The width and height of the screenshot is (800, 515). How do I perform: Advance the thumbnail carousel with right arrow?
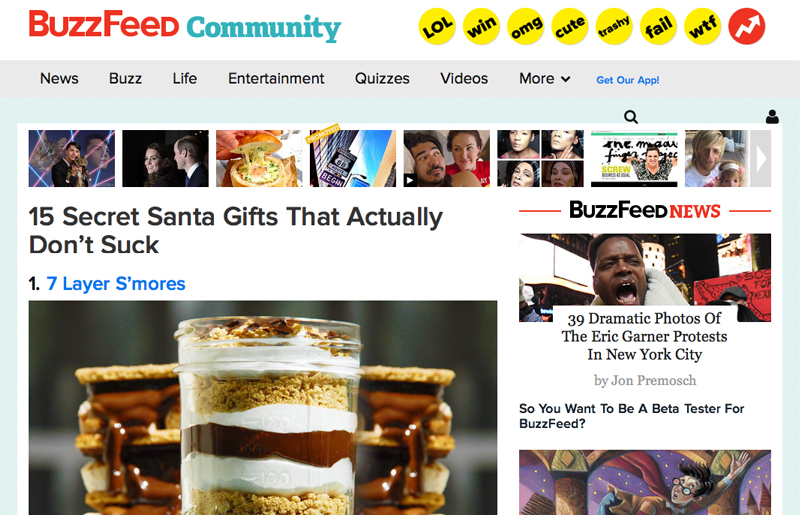[x=761, y=159]
